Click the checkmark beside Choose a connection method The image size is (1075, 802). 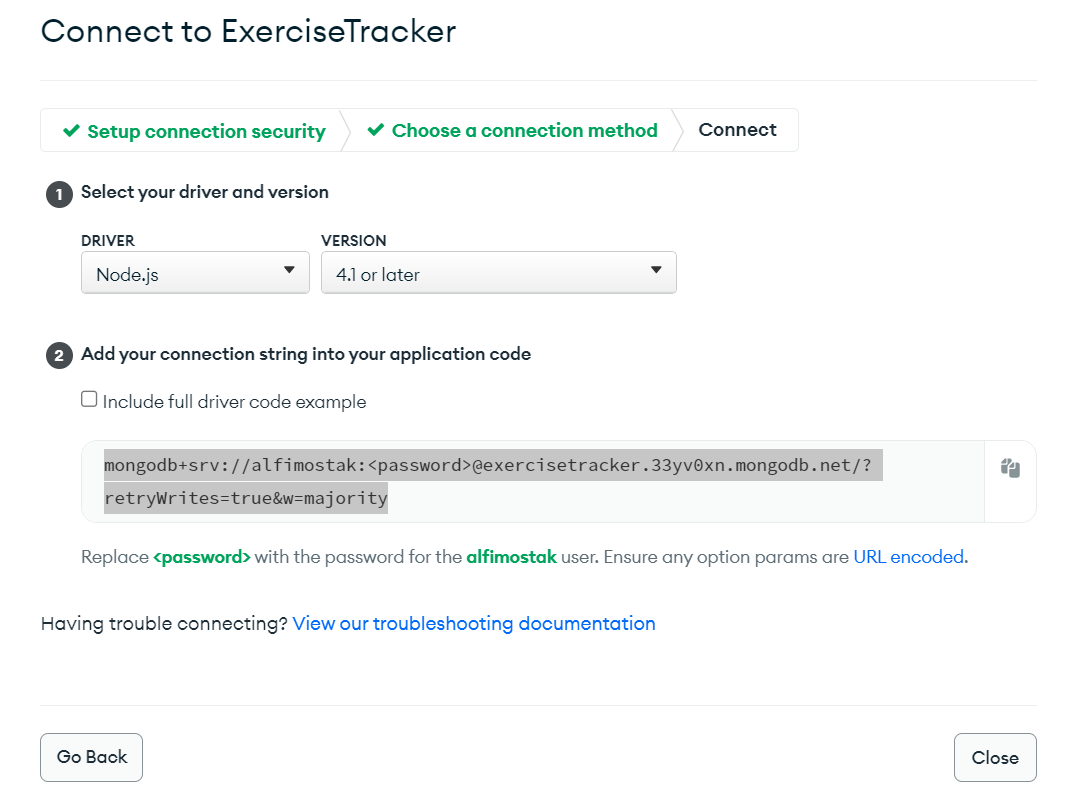tap(377, 130)
